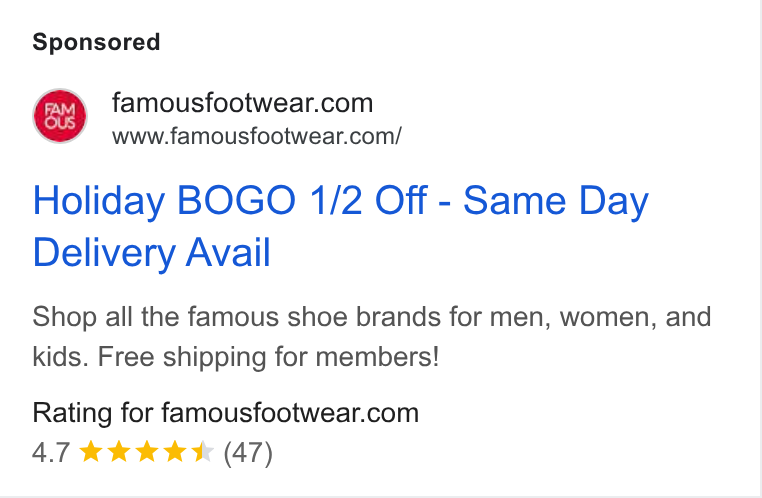Image resolution: width=762 pixels, height=498 pixels.
Task: Click the first gold rating star
Action: point(90,451)
